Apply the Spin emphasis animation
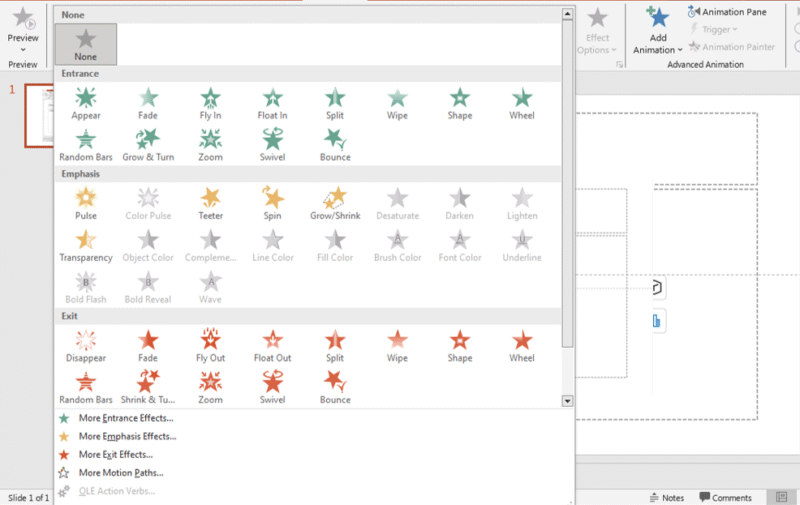The width and height of the screenshot is (800, 505). (273, 204)
